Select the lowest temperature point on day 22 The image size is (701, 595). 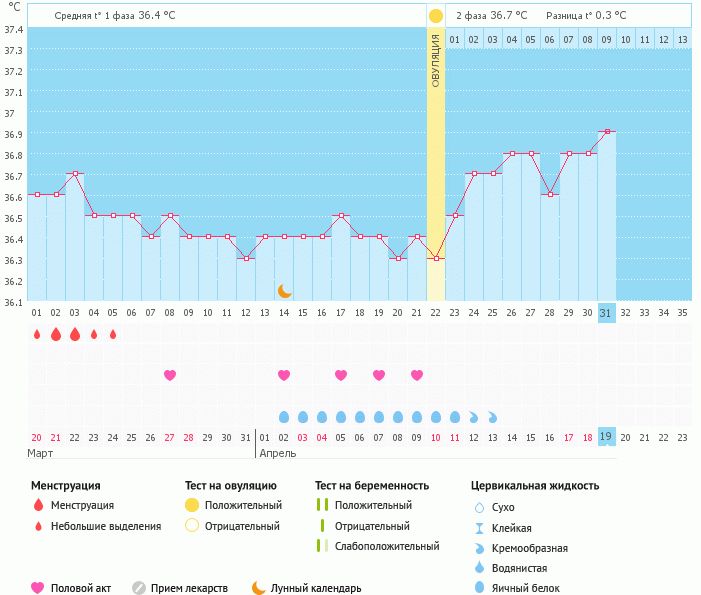pyautogui.click(x=436, y=258)
